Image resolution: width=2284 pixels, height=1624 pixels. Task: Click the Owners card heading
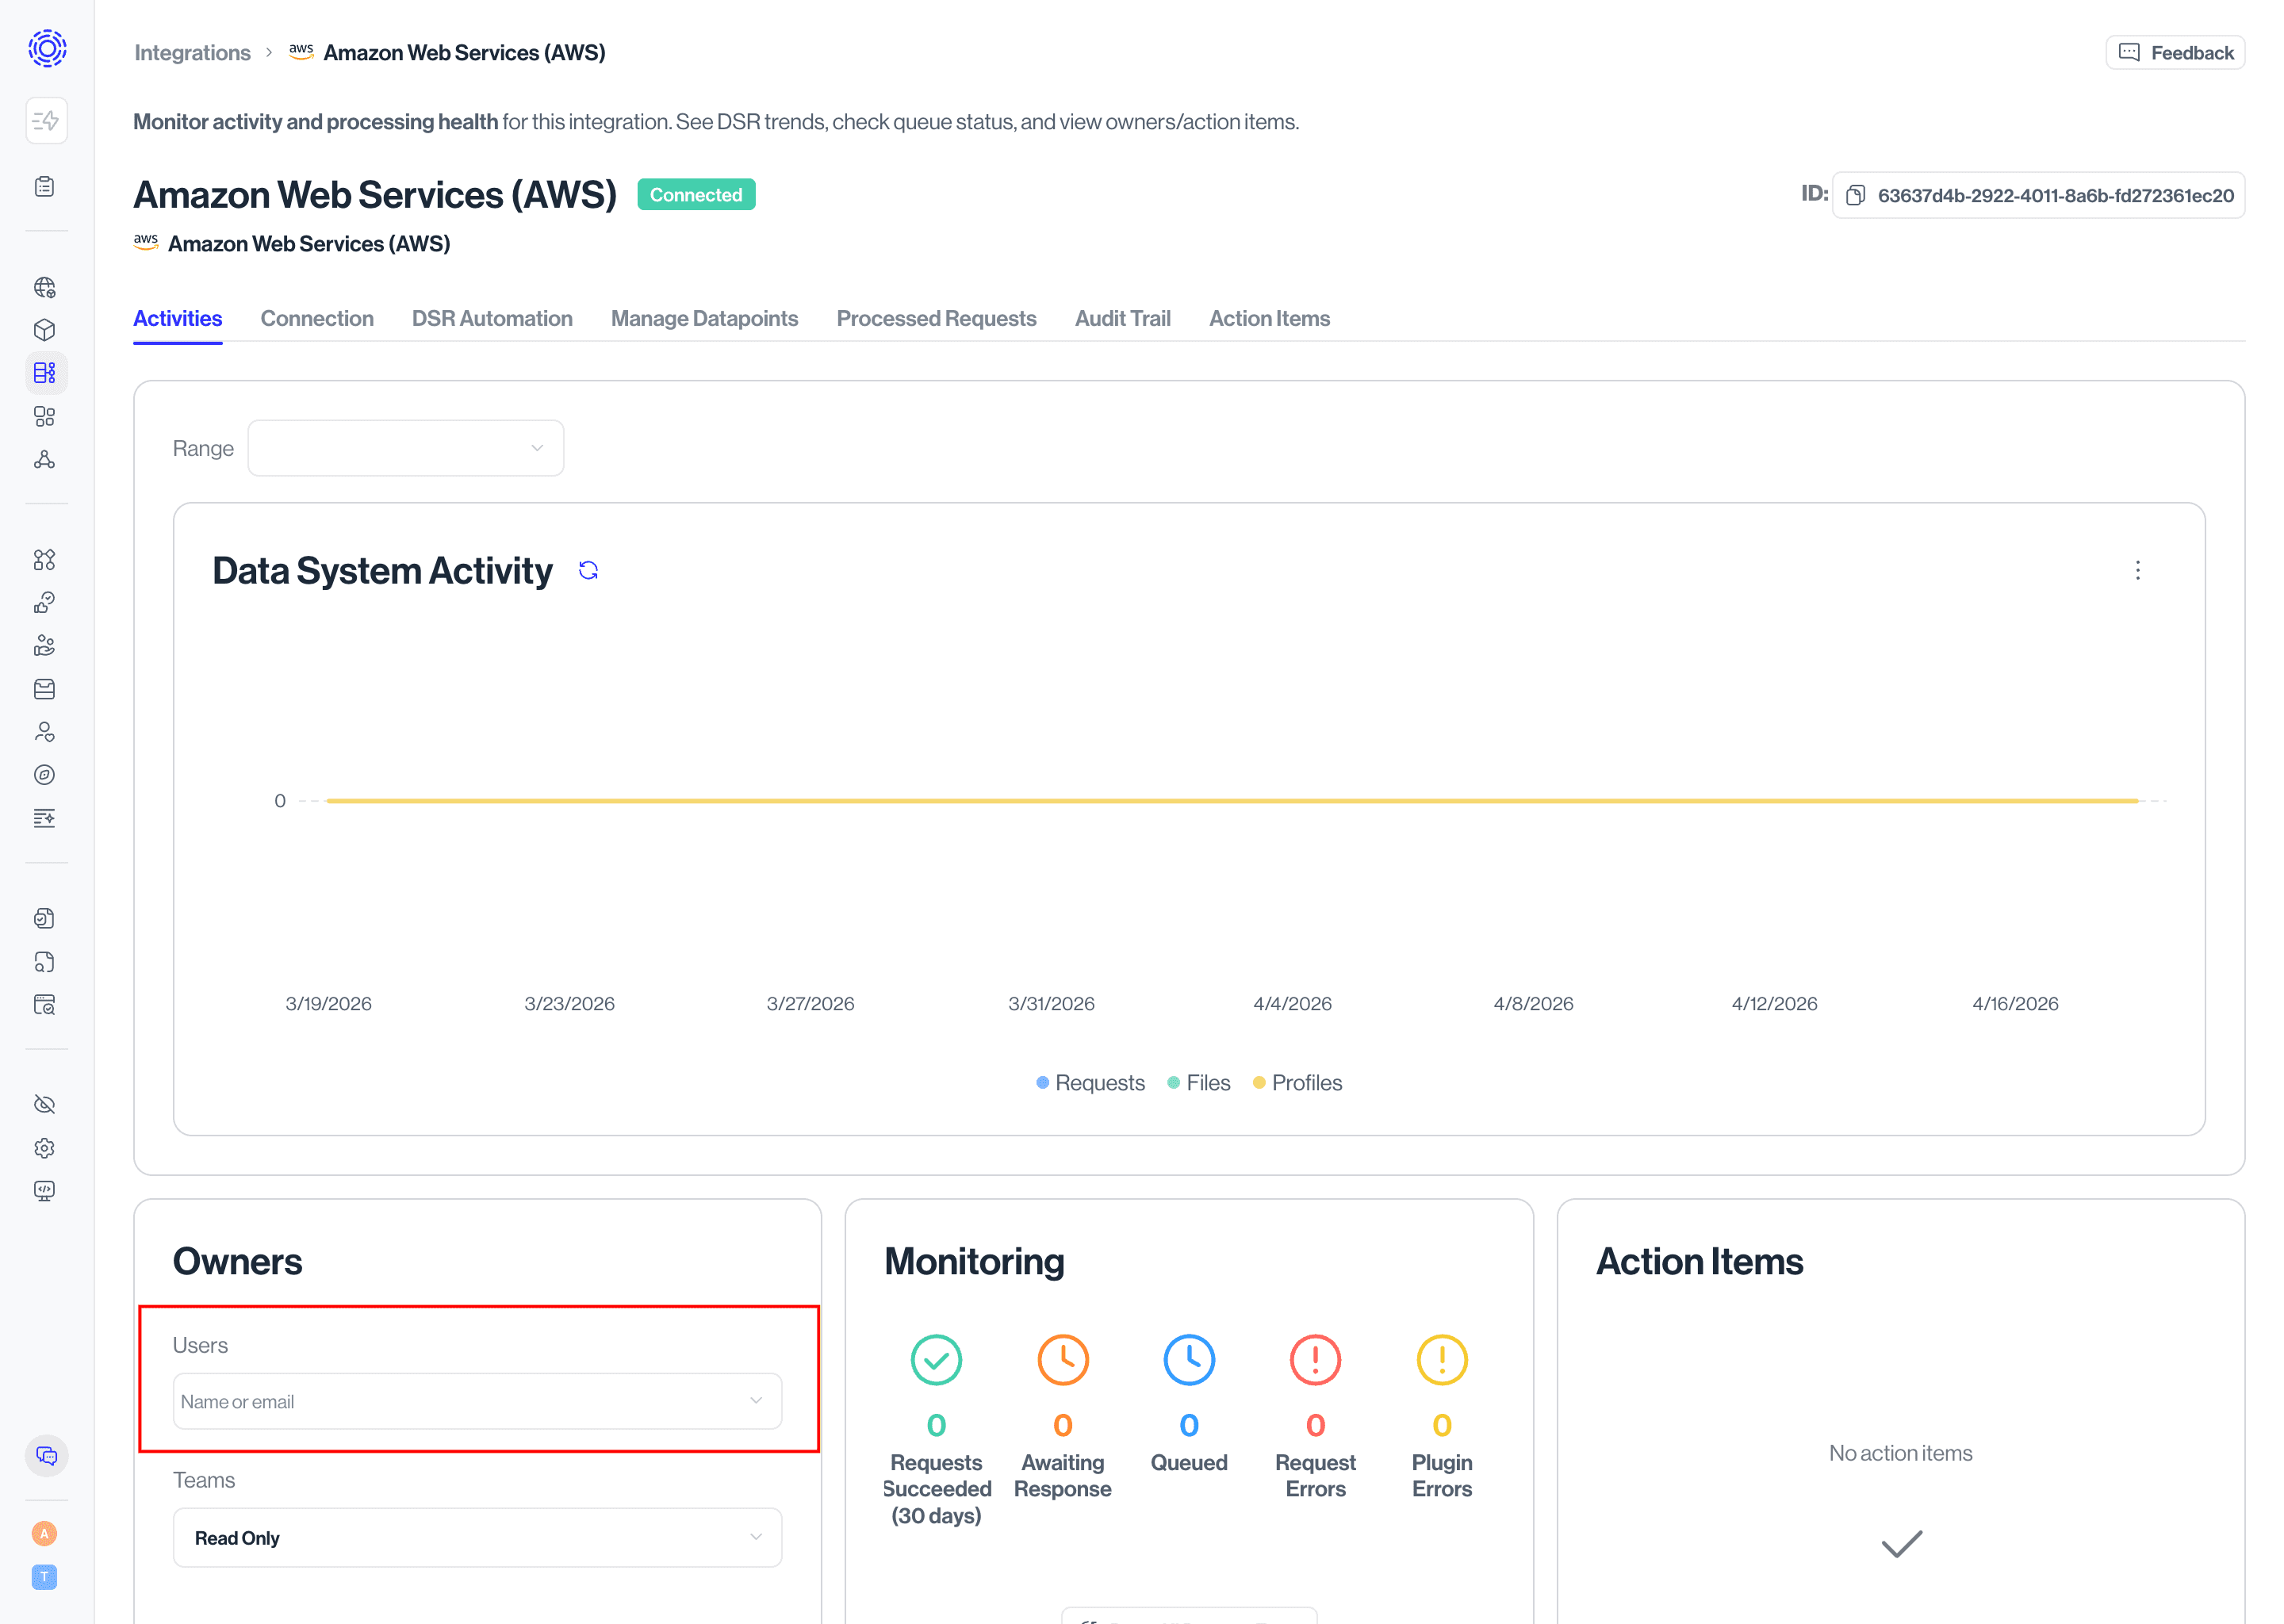237,1262
